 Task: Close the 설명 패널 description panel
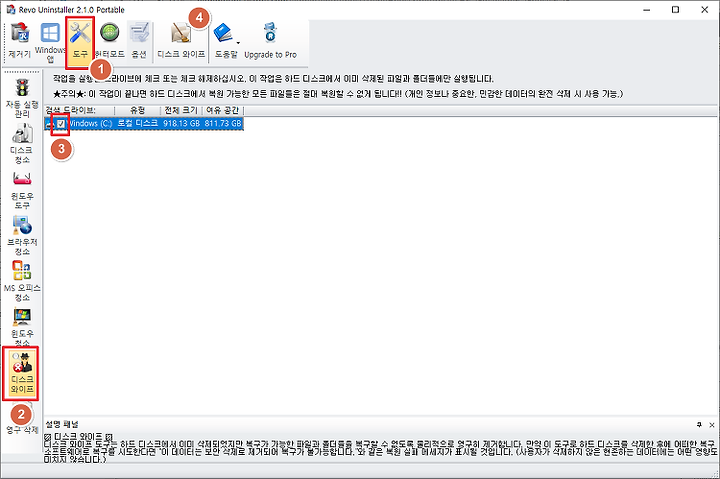coord(712,425)
